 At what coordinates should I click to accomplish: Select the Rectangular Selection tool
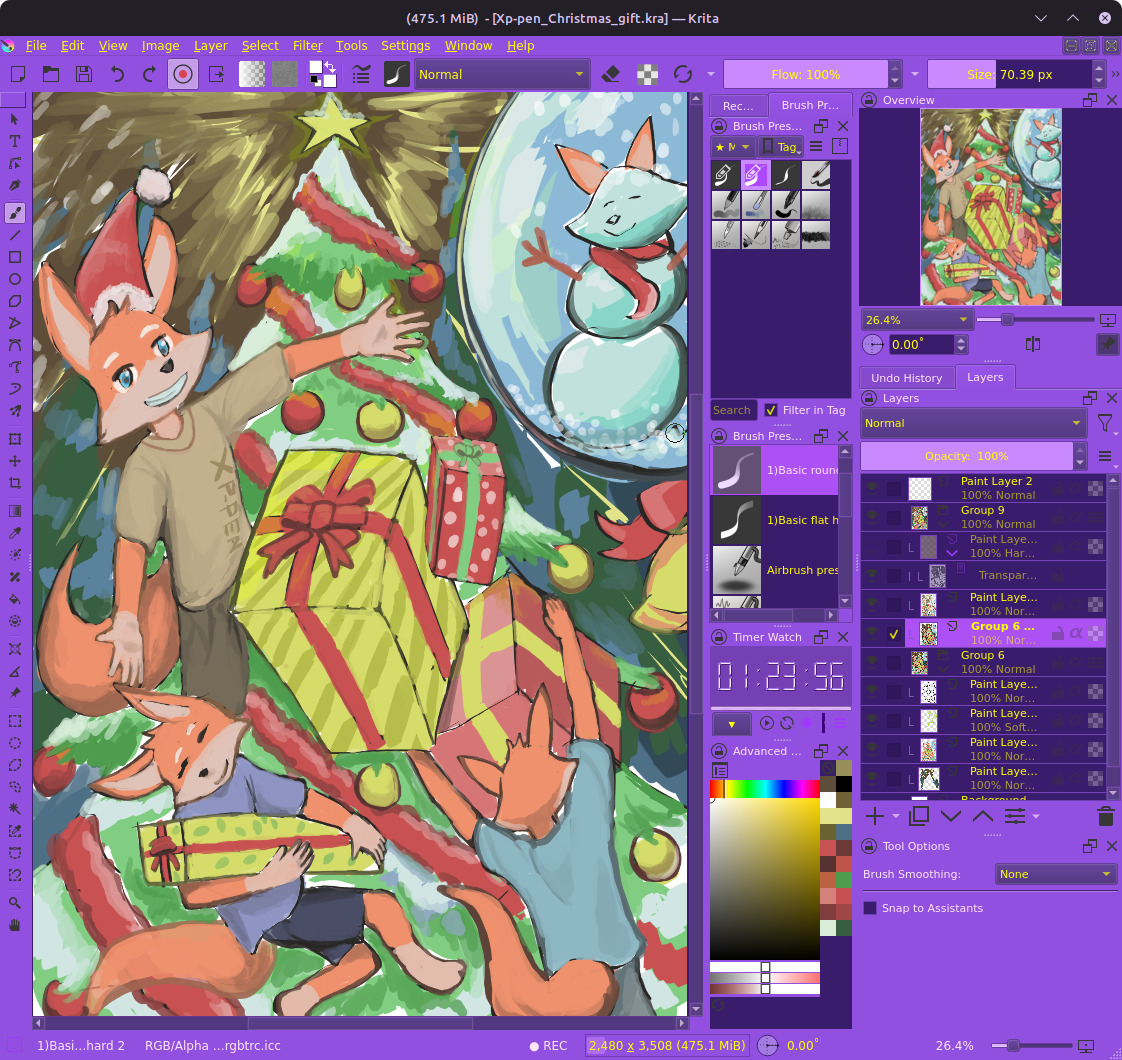[x=14, y=721]
